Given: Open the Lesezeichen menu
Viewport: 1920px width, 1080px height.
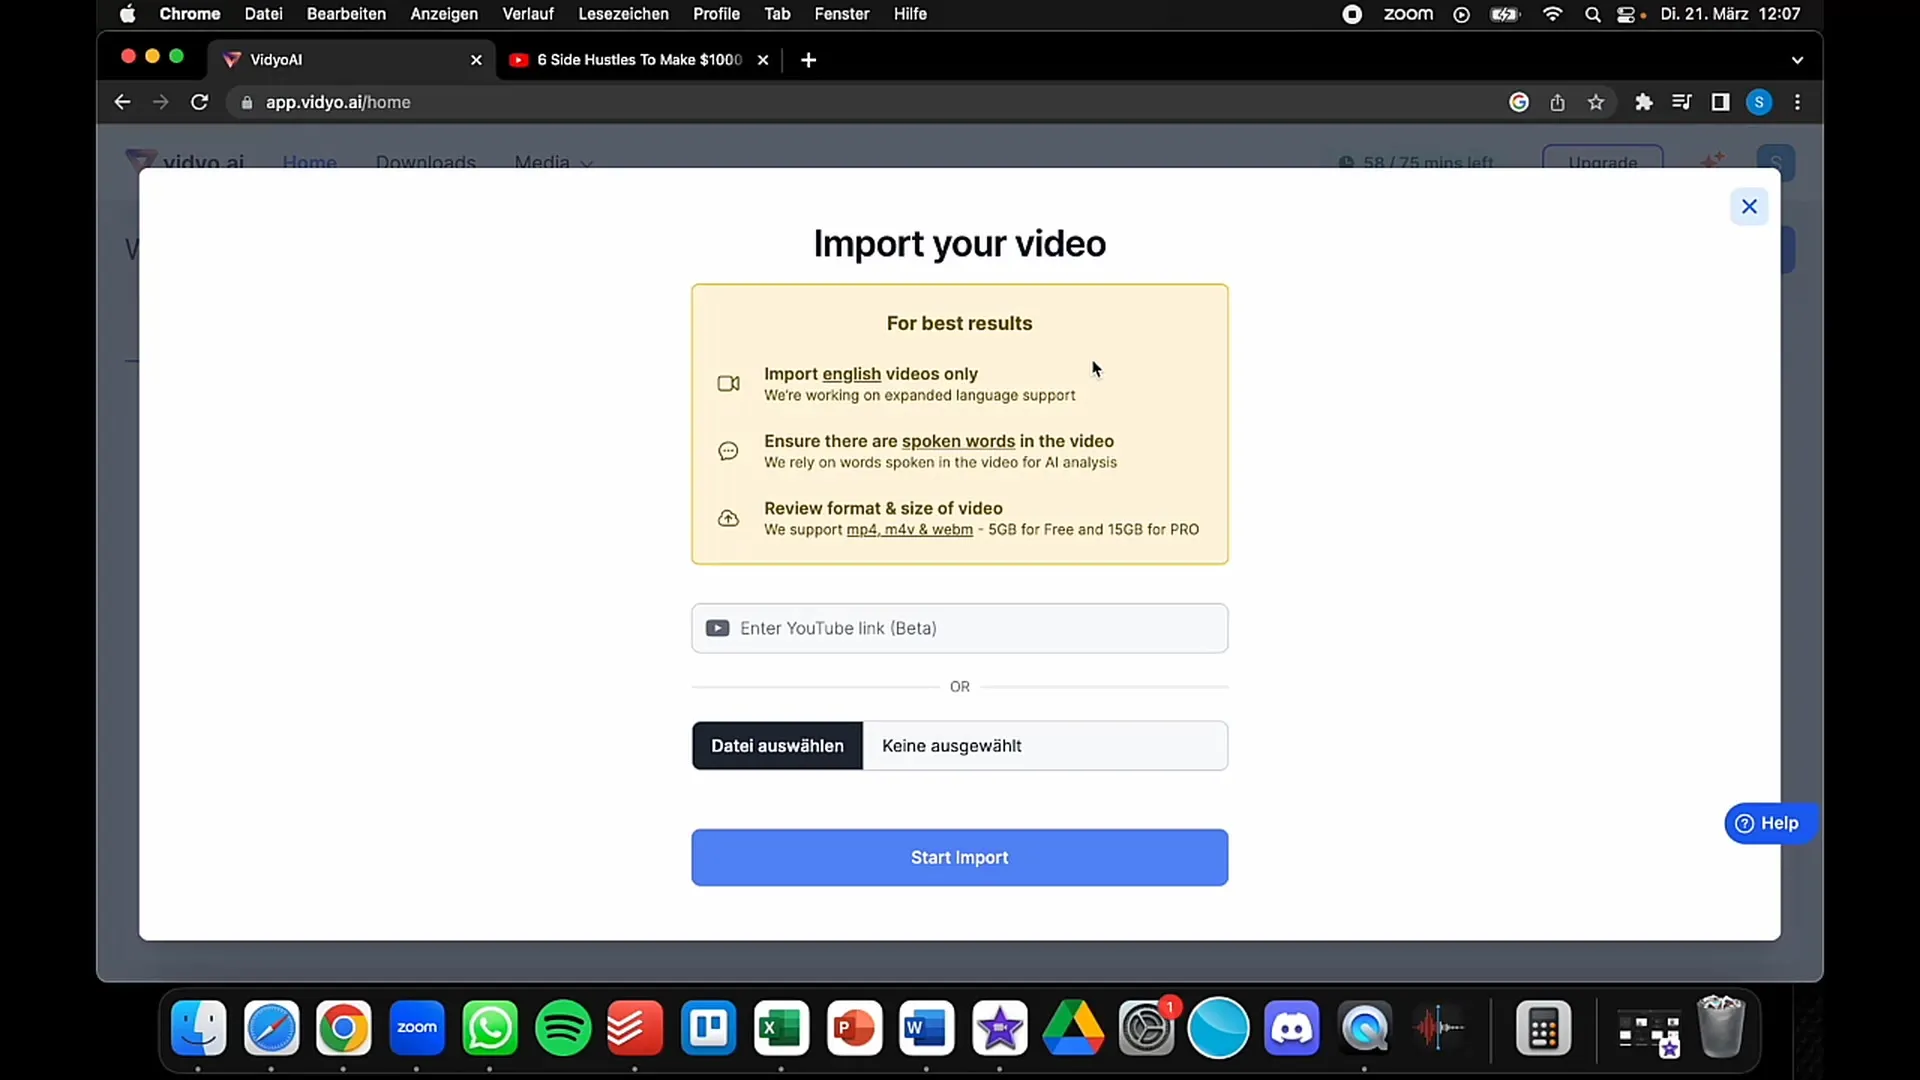Looking at the screenshot, I should pos(623,14).
